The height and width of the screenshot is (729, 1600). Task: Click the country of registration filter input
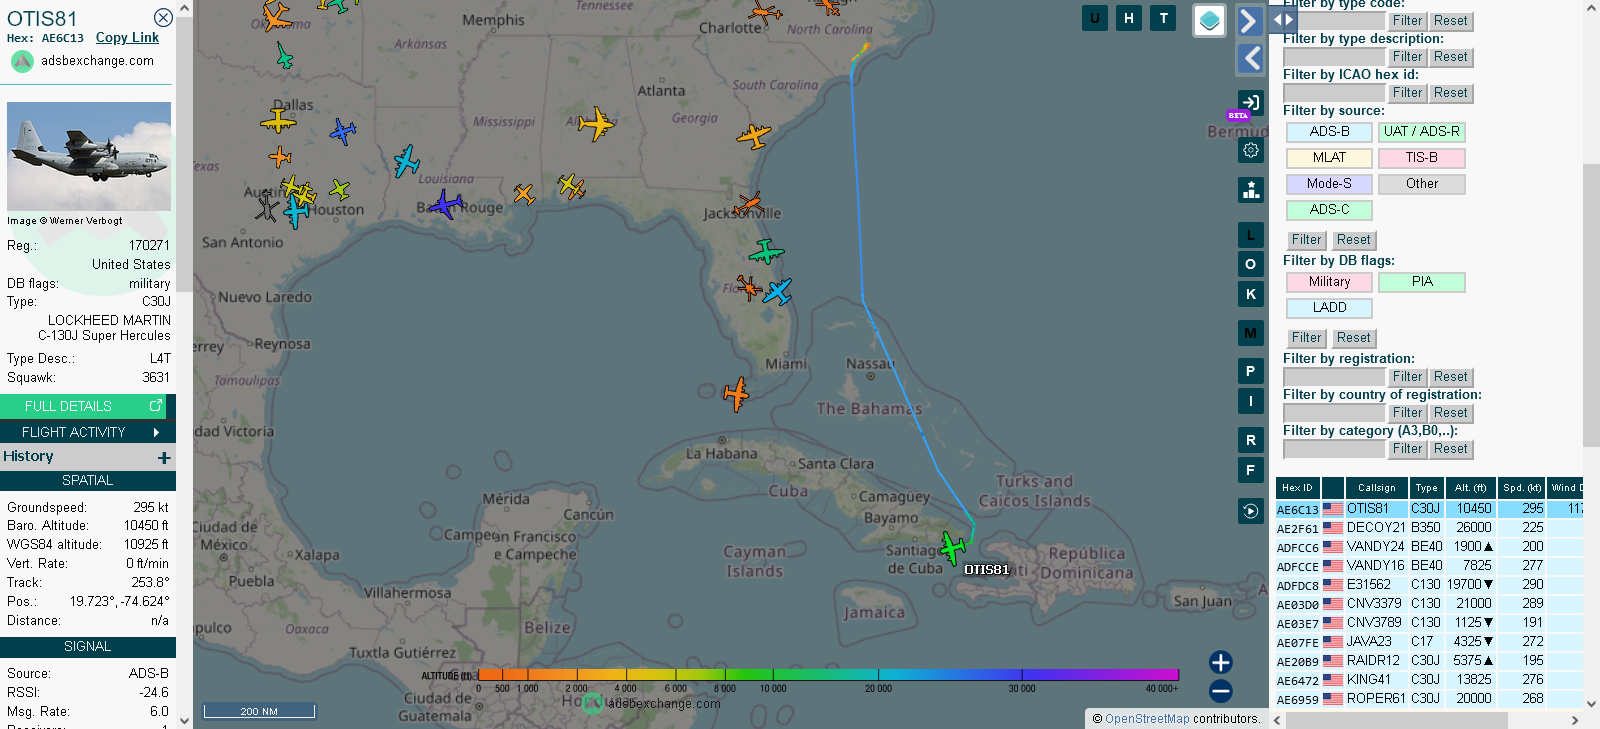coord(1334,413)
